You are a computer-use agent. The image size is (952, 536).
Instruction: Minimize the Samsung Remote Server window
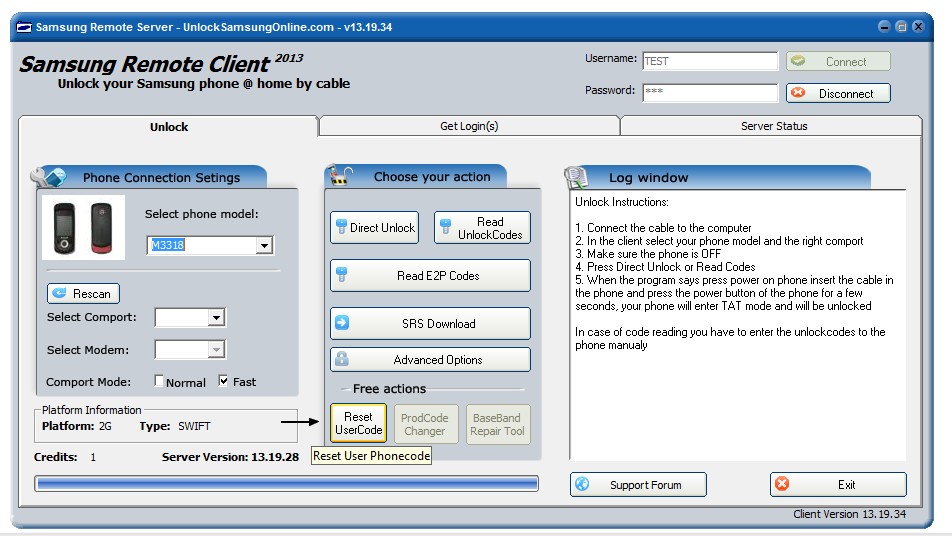(885, 26)
